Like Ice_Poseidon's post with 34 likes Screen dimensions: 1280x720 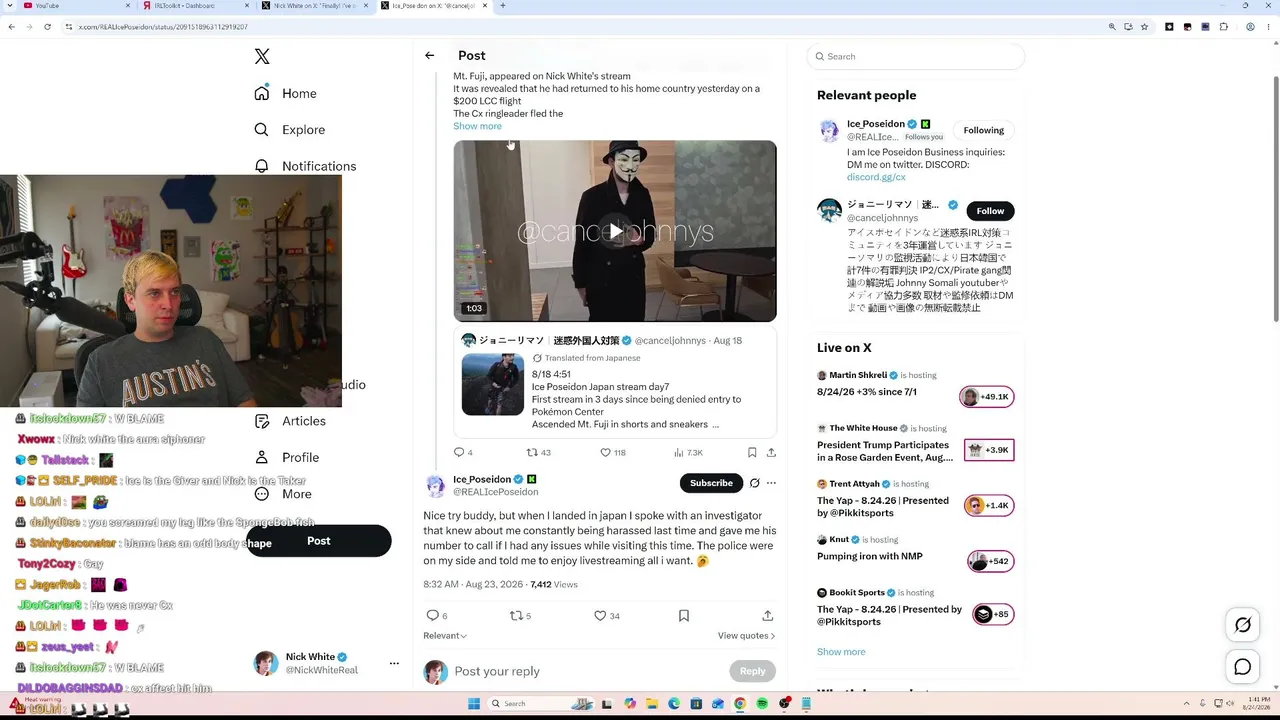point(607,616)
